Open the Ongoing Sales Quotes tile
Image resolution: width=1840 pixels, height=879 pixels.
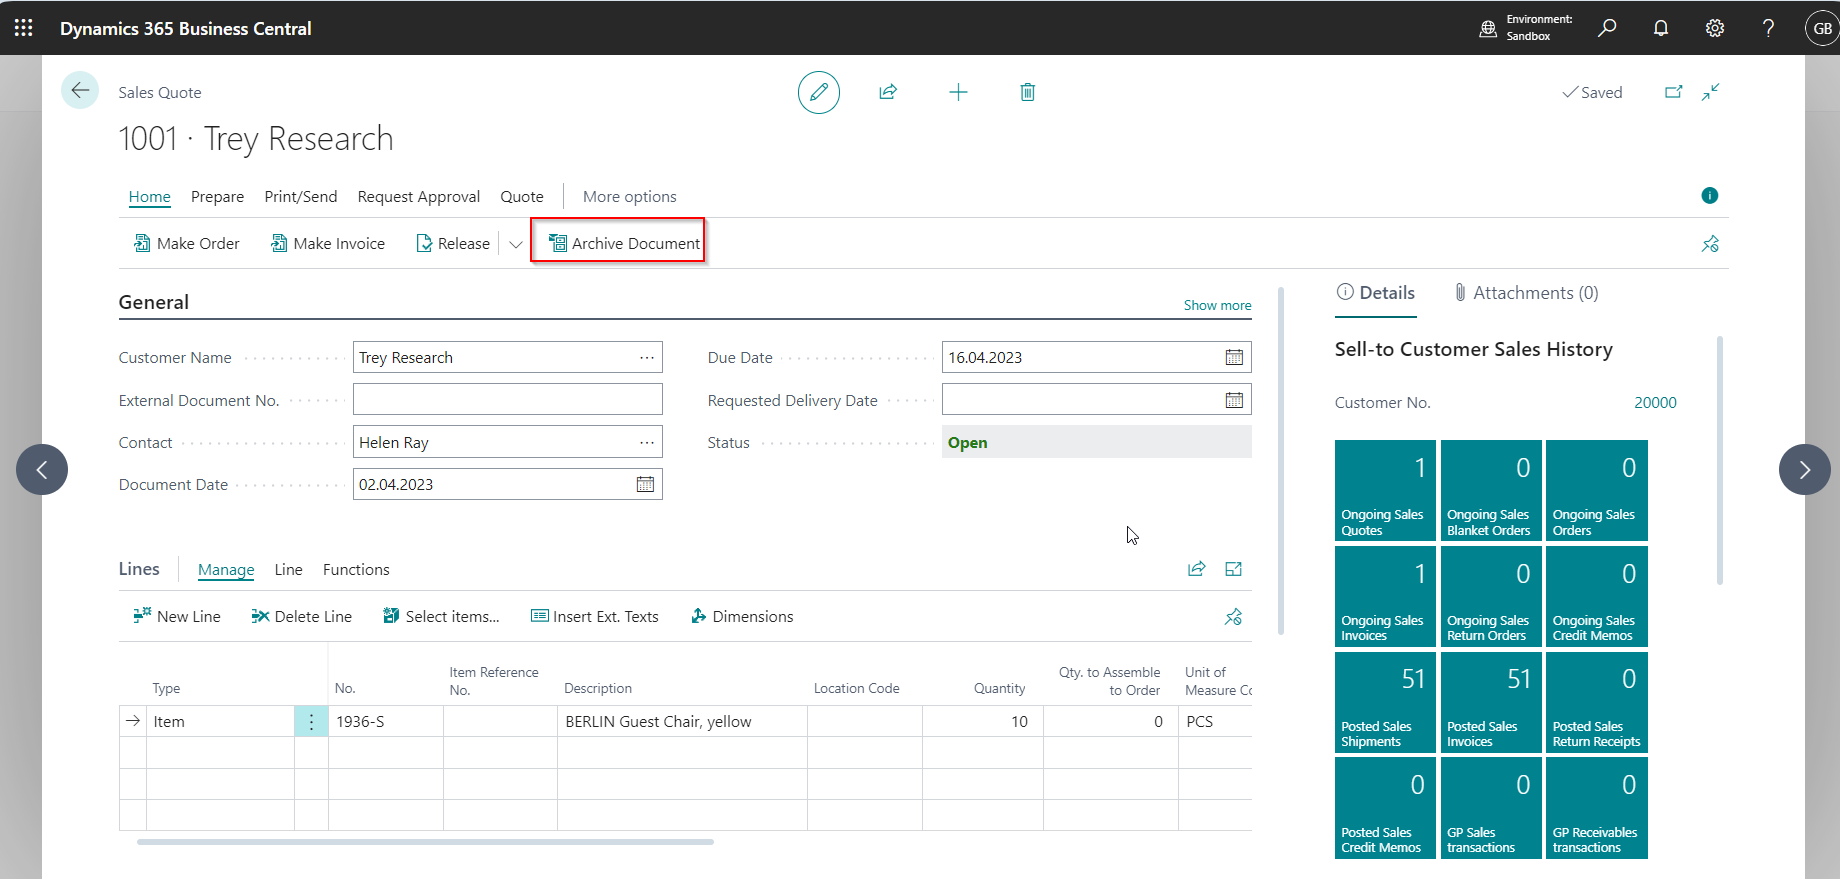[1385, 491]
